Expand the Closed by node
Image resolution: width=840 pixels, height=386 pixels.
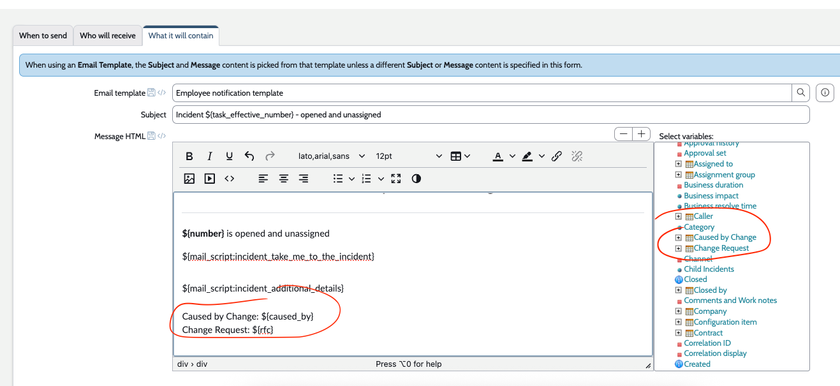[678, 290]
